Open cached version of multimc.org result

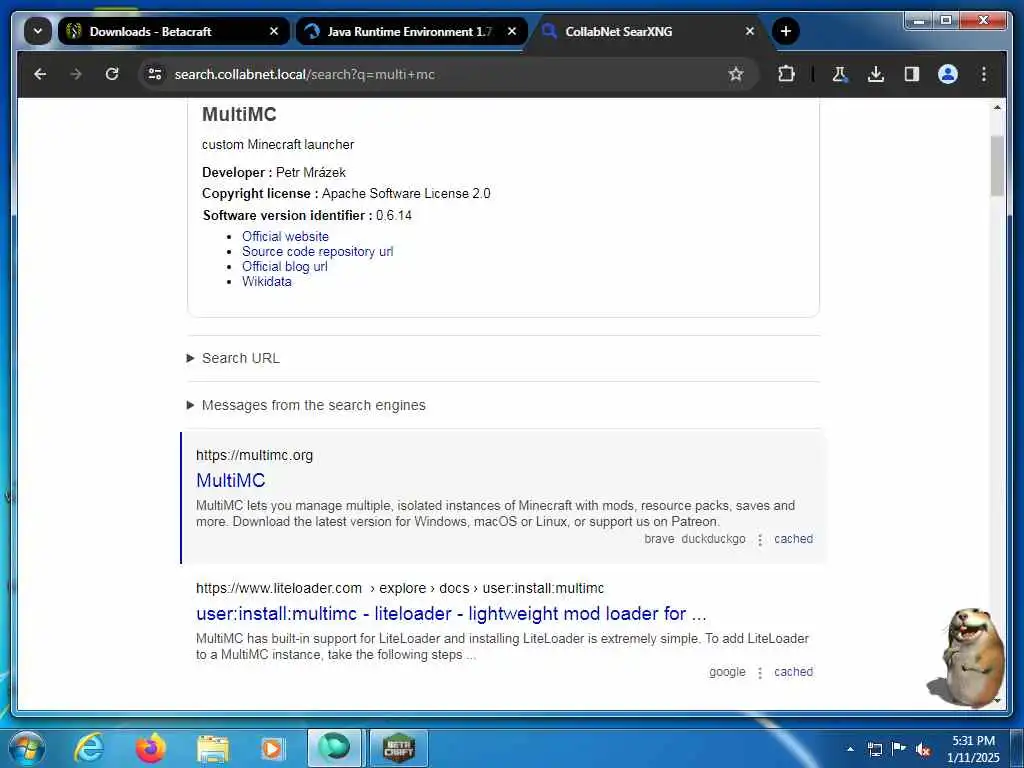[x=793, y=539]
